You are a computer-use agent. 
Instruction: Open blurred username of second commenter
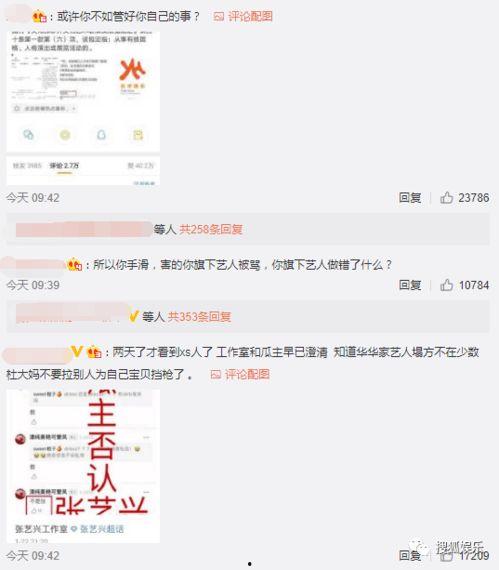[33, 265]
